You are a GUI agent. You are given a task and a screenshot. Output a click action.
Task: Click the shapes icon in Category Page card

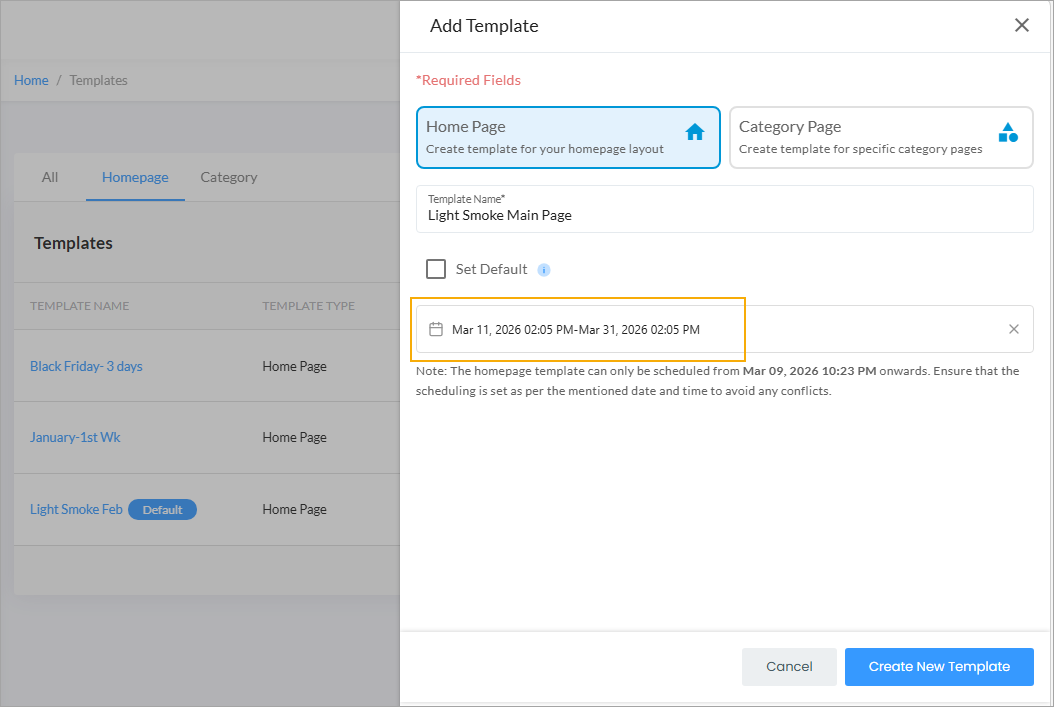coord(1008,133)
